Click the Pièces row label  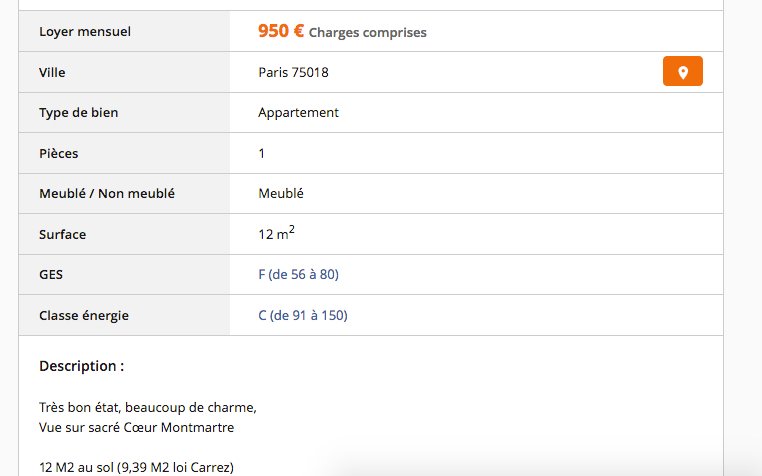click(x=59, y=154)
